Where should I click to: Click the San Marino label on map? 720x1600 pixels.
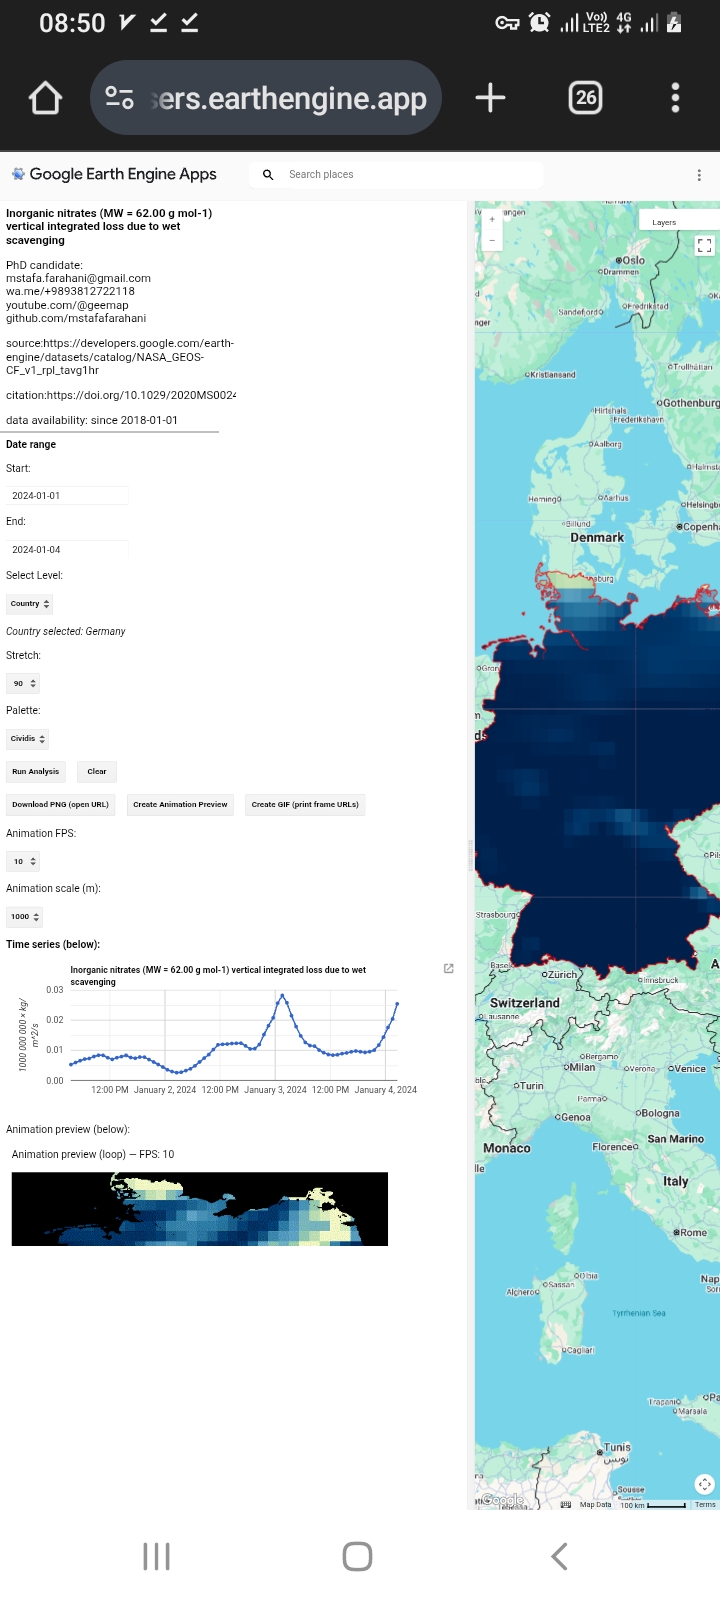(x=676, y=1139)
